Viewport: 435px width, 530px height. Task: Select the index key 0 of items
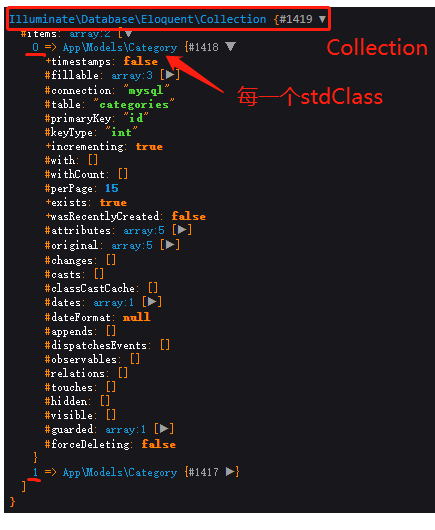coord(35,47)
